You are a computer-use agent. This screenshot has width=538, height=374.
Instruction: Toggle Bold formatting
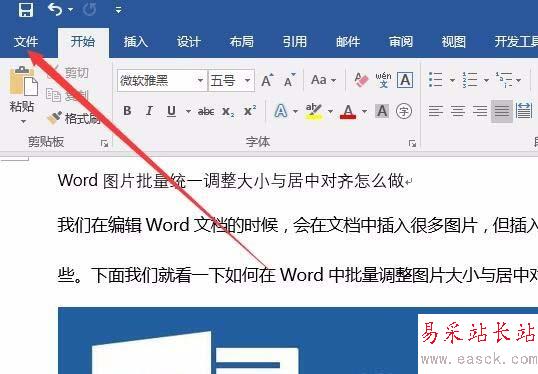127,111
